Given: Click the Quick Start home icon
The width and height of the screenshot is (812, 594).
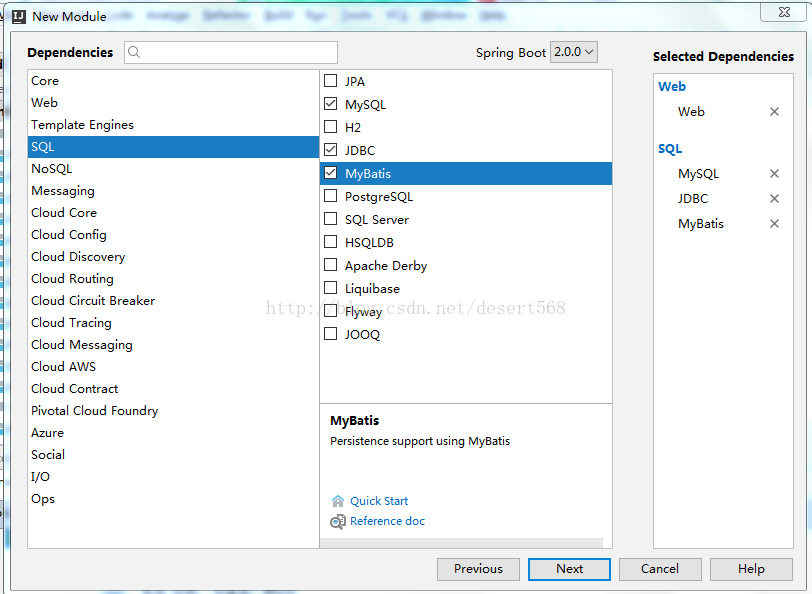Looking at the screenshot, I should click(x=338, y=501).
